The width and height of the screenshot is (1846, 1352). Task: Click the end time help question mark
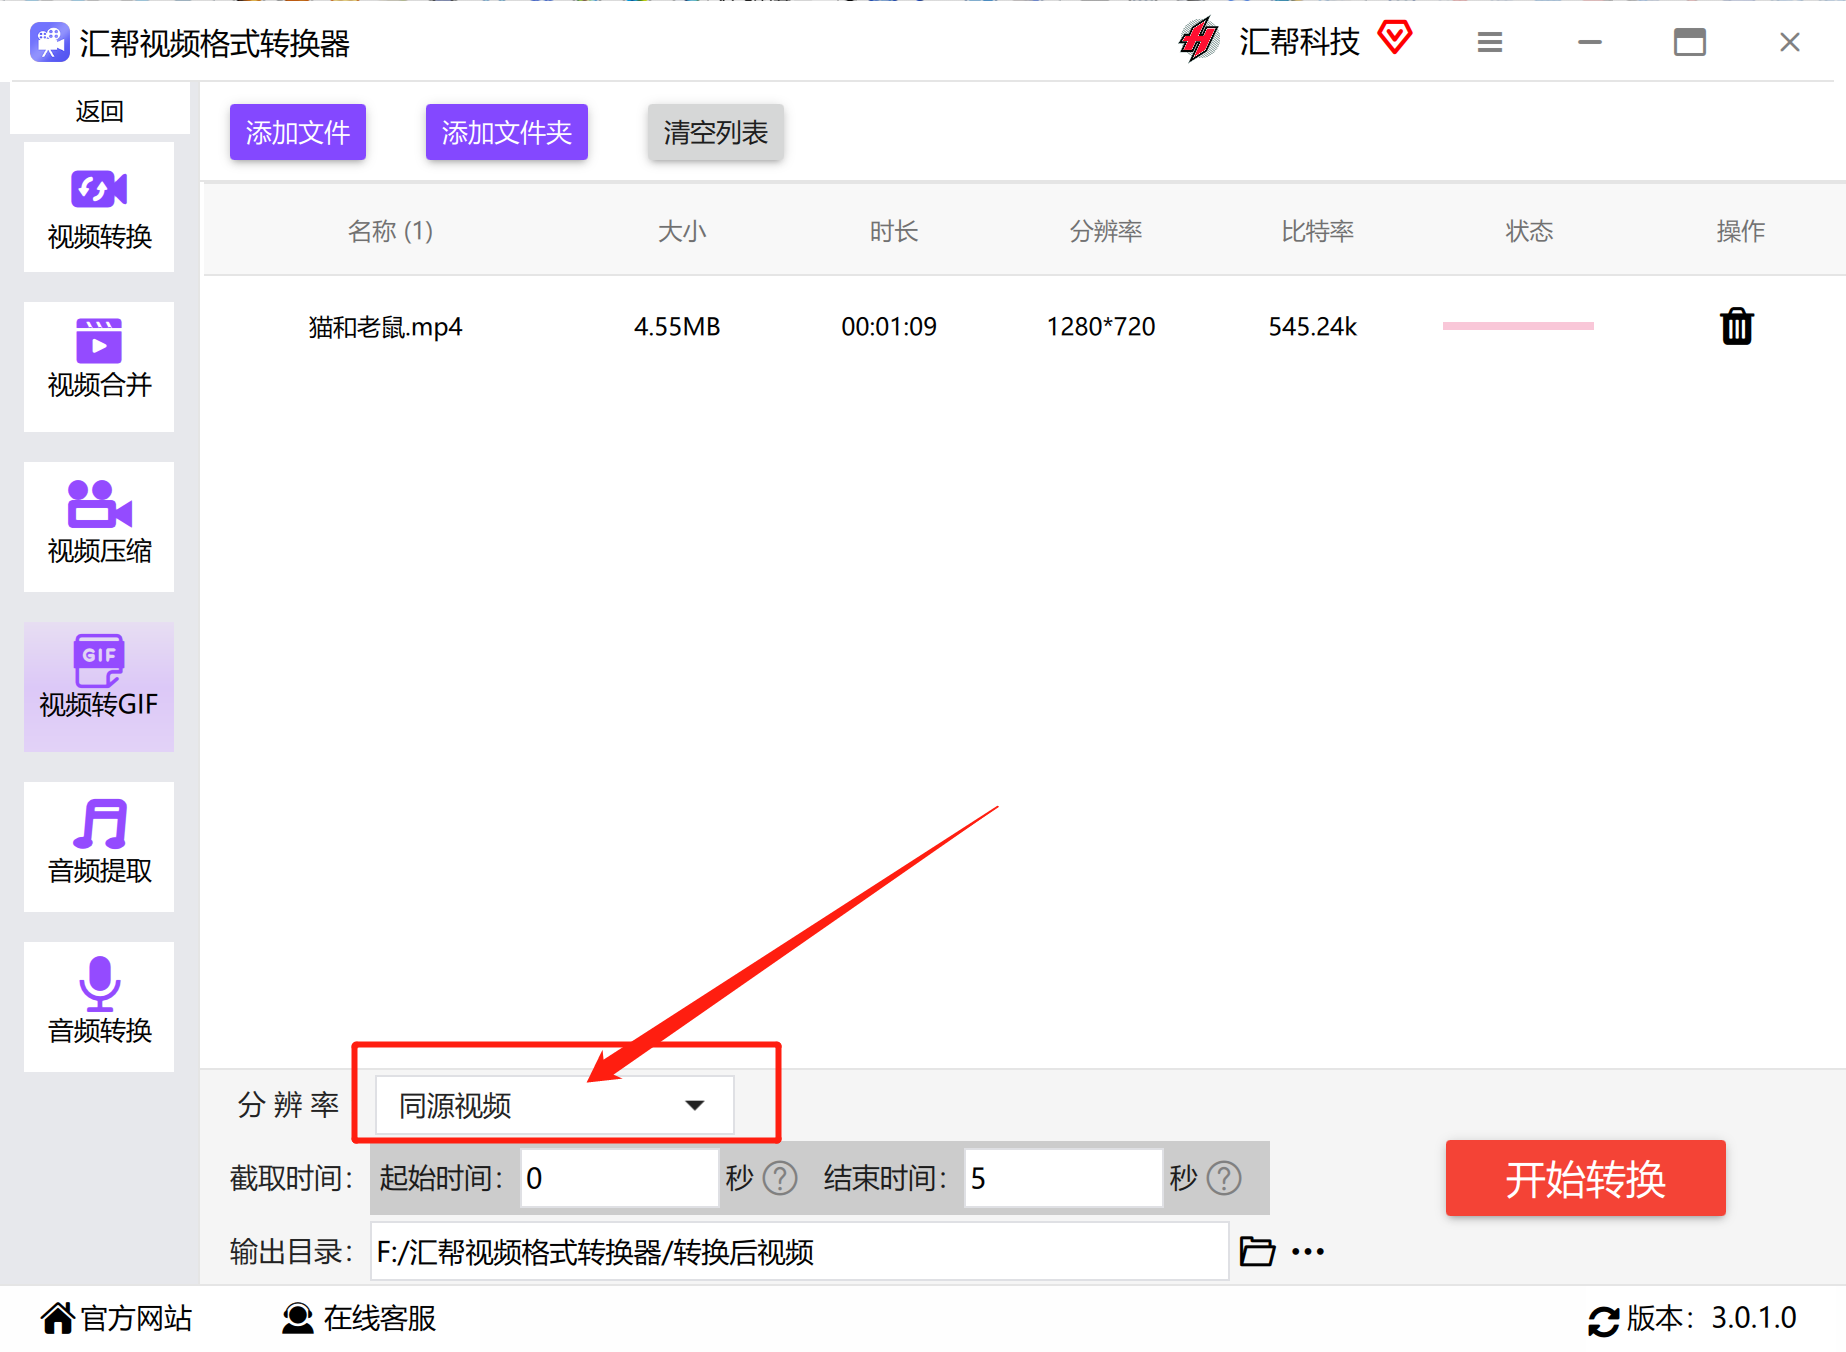pos(1224,1178)
